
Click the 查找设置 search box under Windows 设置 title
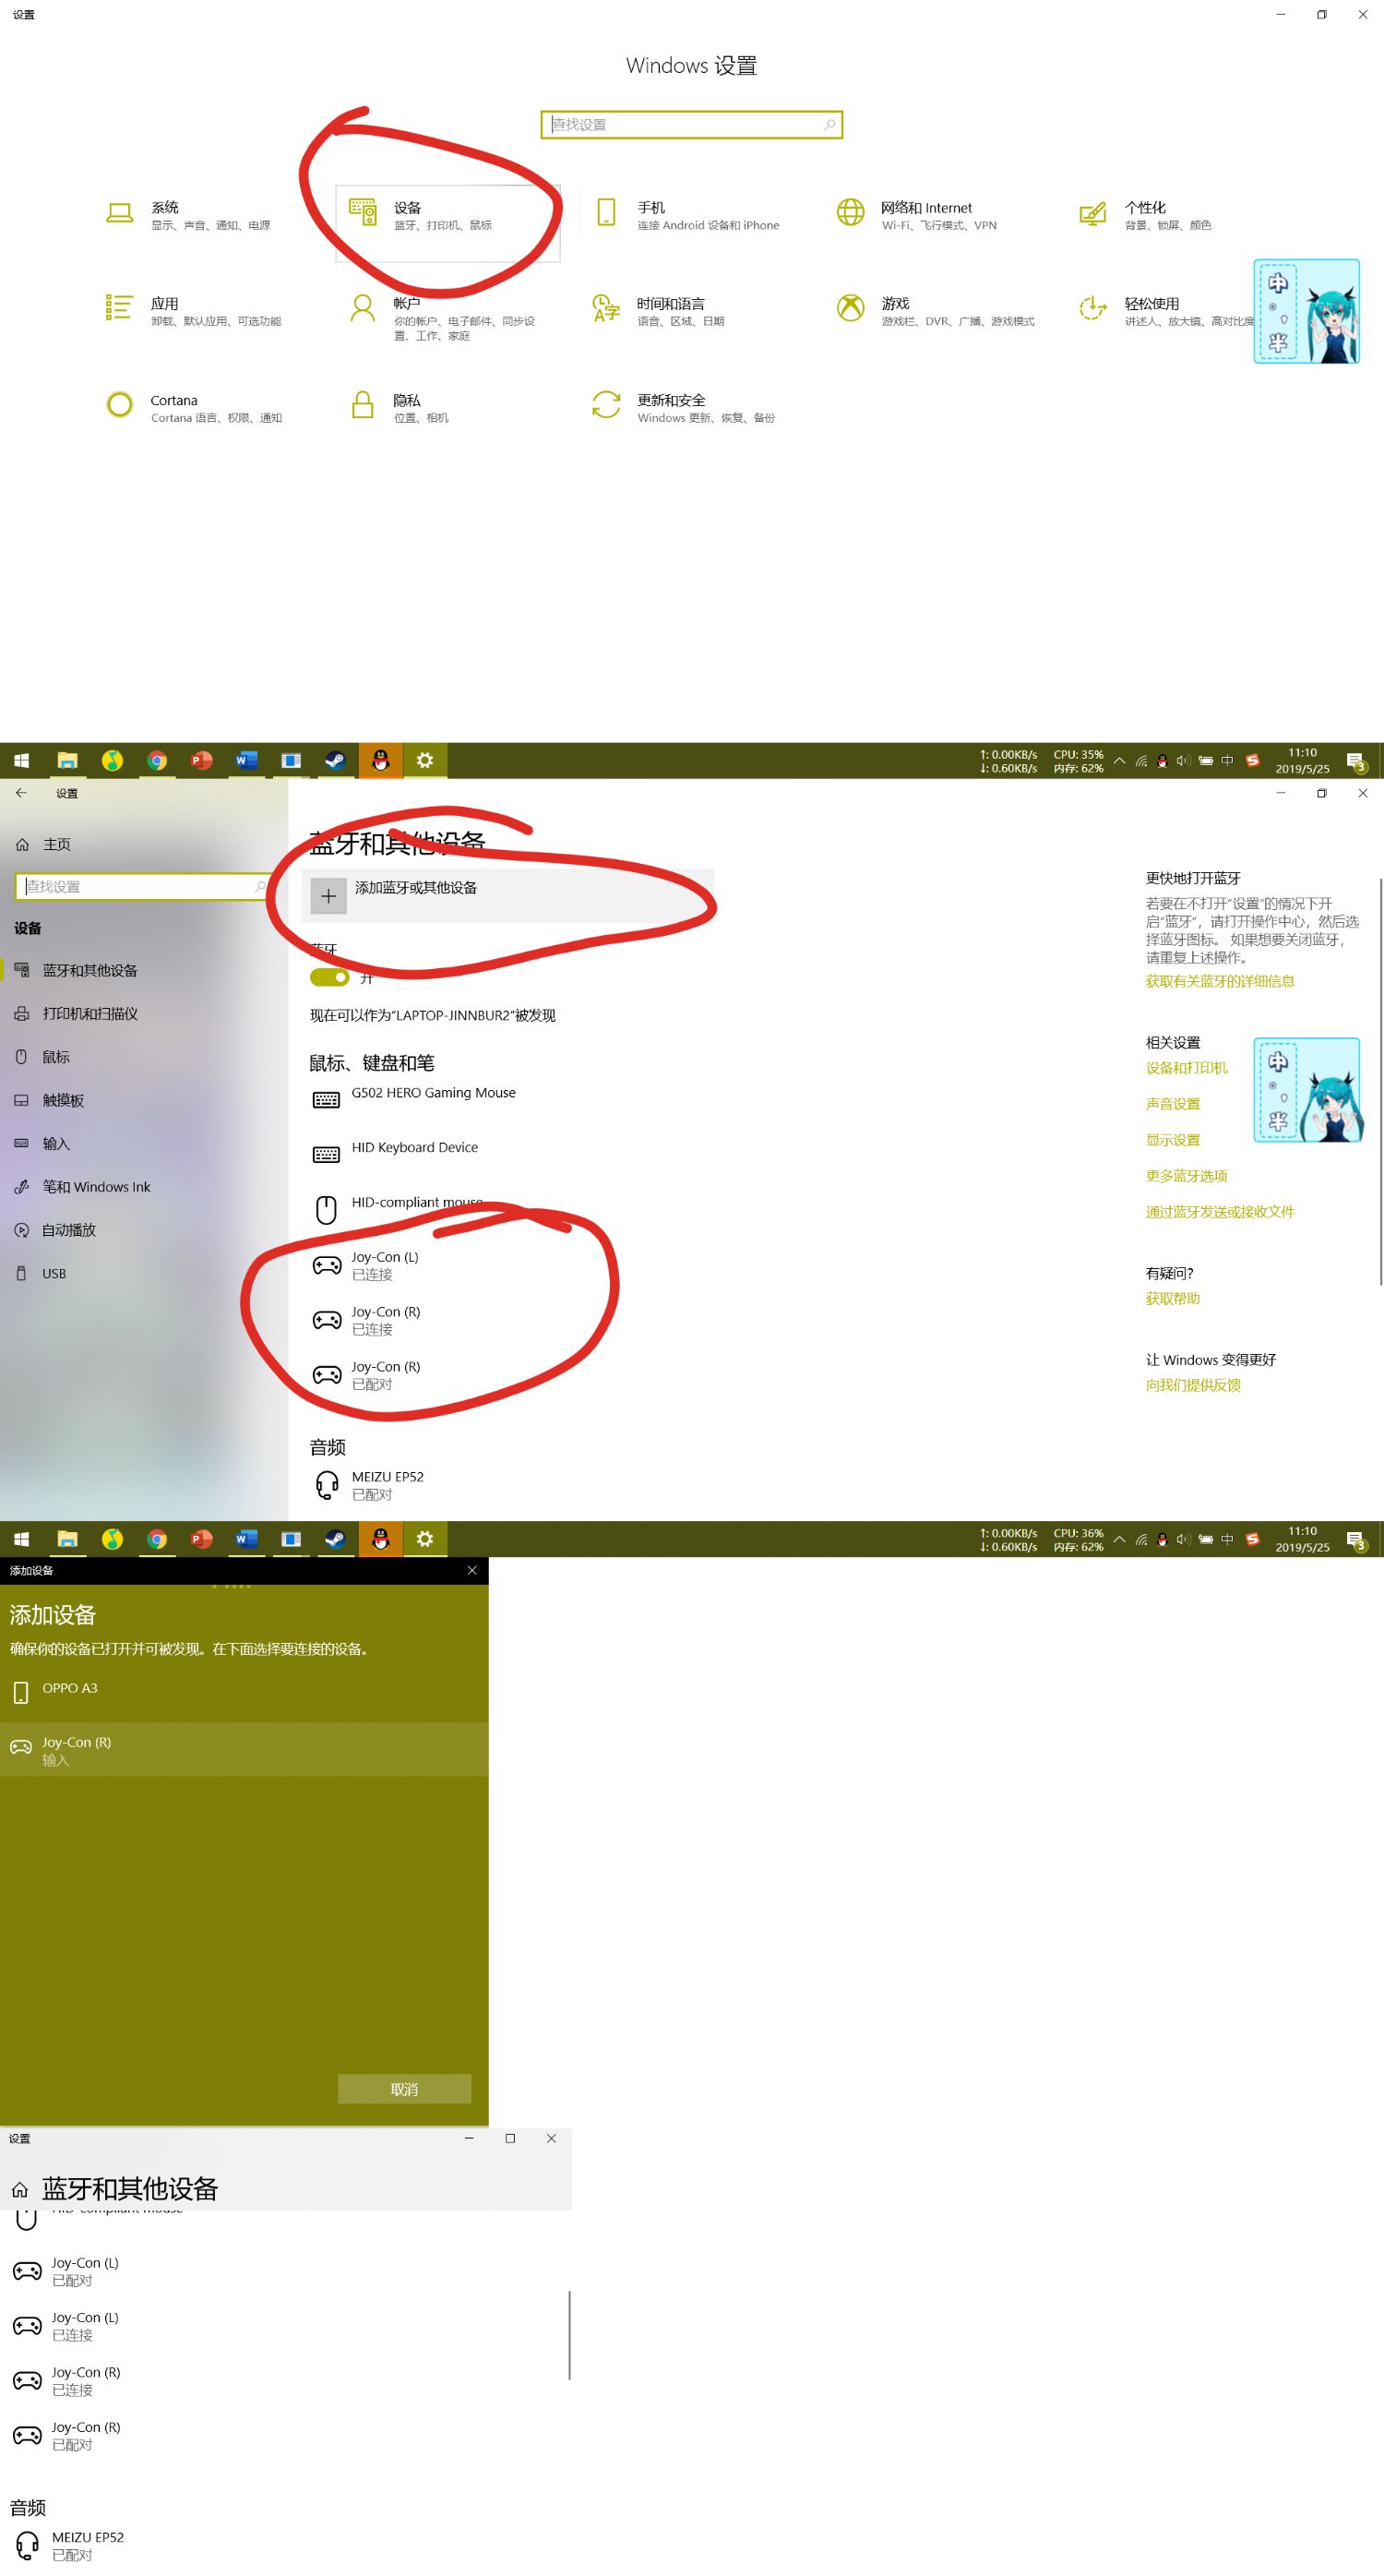(x=691, y=125)
